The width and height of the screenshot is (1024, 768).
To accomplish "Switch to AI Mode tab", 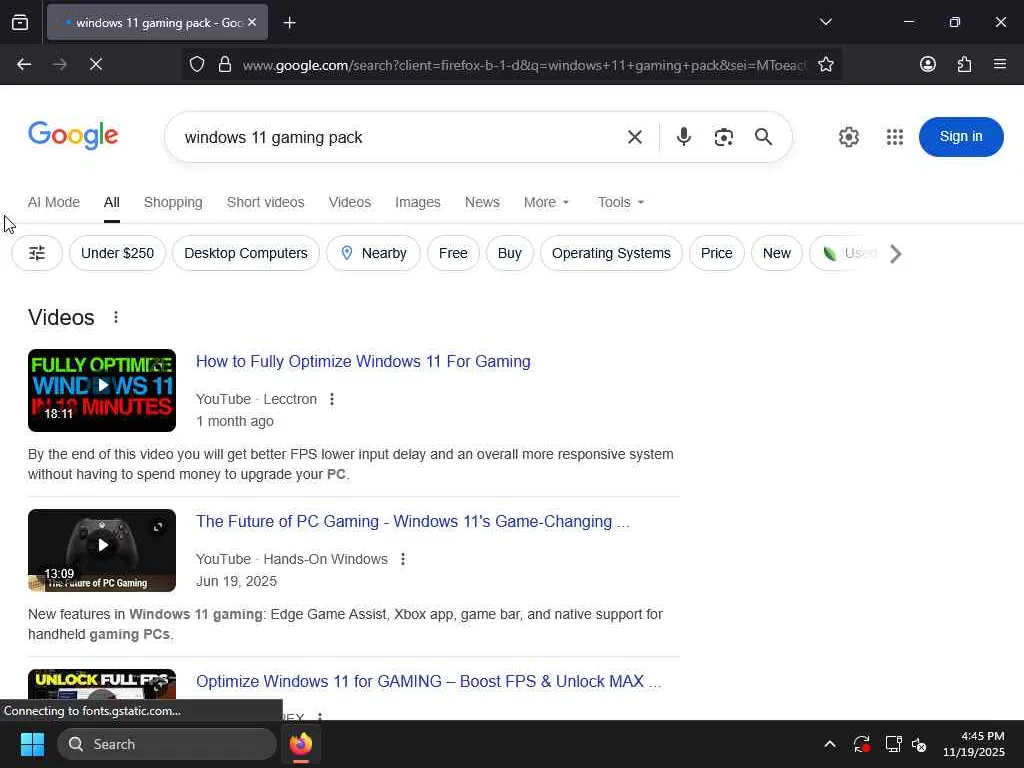I will pos(54,202).
